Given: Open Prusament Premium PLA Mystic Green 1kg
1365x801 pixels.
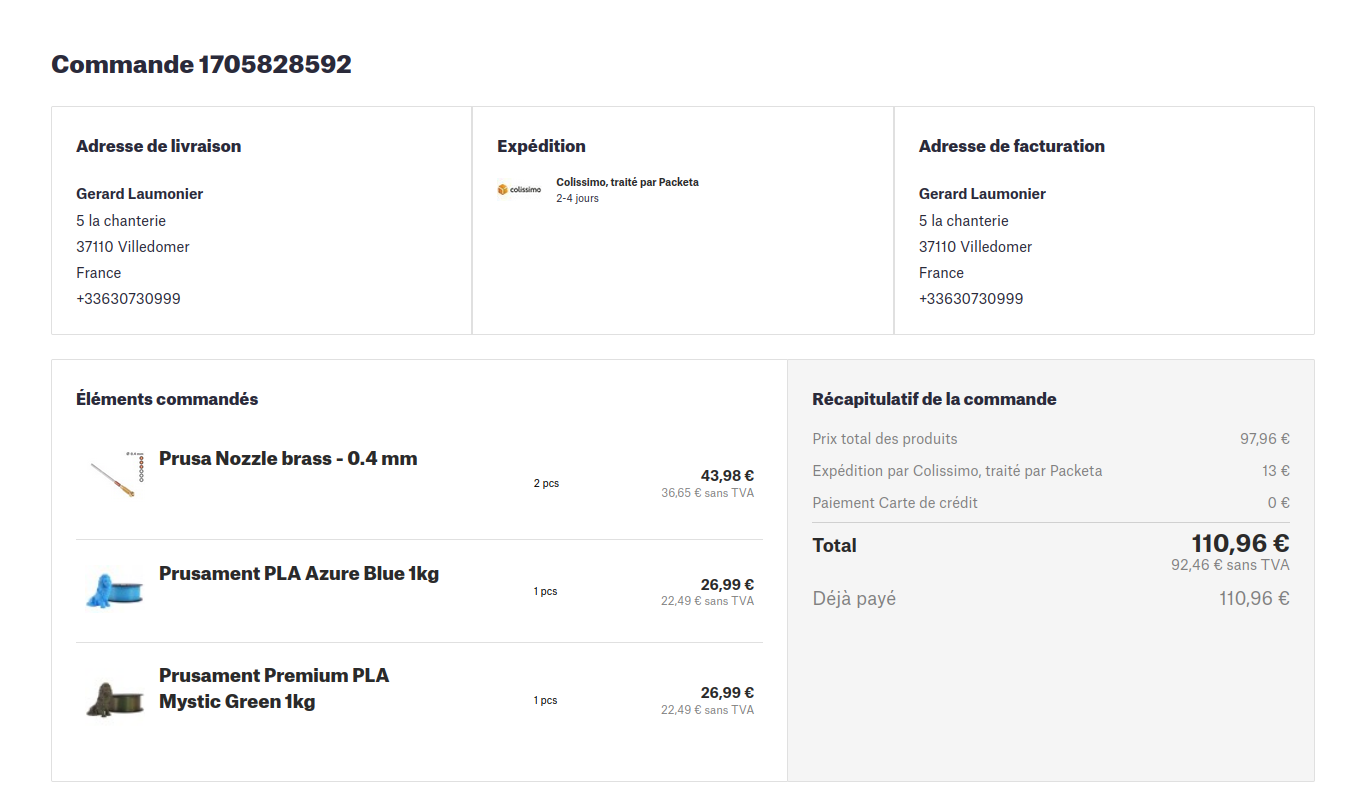Looking at the screenshot, I should click(274, 688).
